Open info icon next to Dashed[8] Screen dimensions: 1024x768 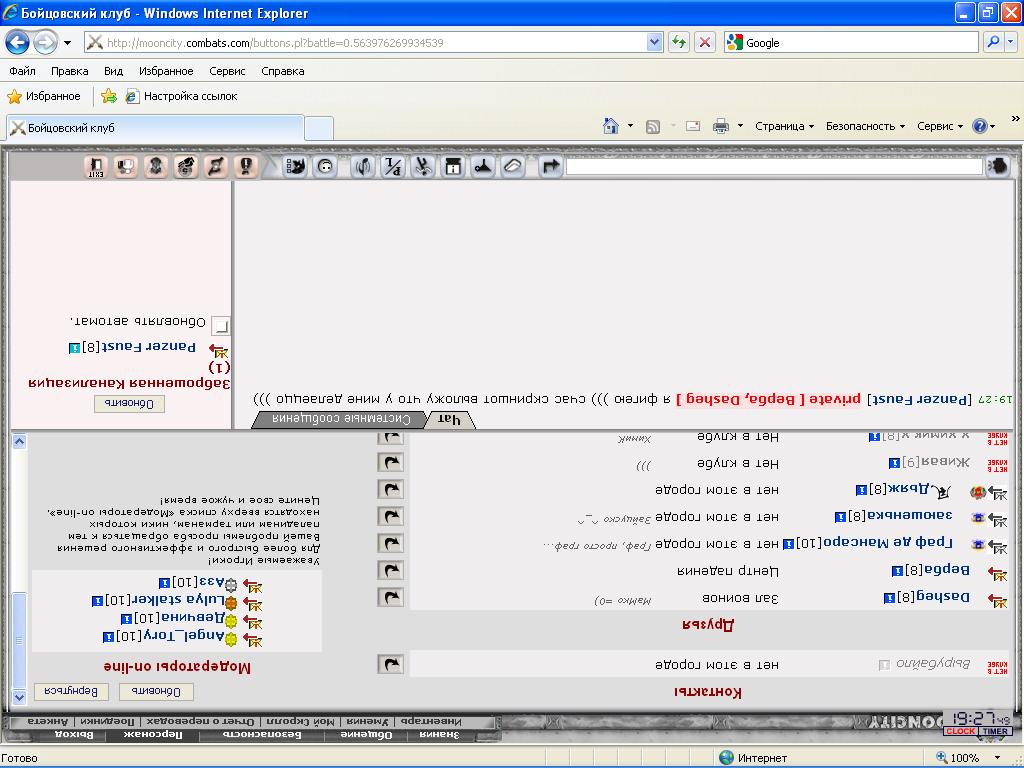(x=889, y=598)
